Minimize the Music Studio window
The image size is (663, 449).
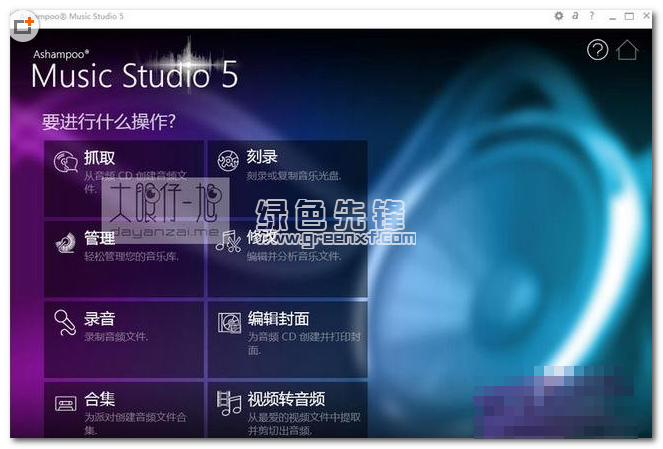coord(613,16)
